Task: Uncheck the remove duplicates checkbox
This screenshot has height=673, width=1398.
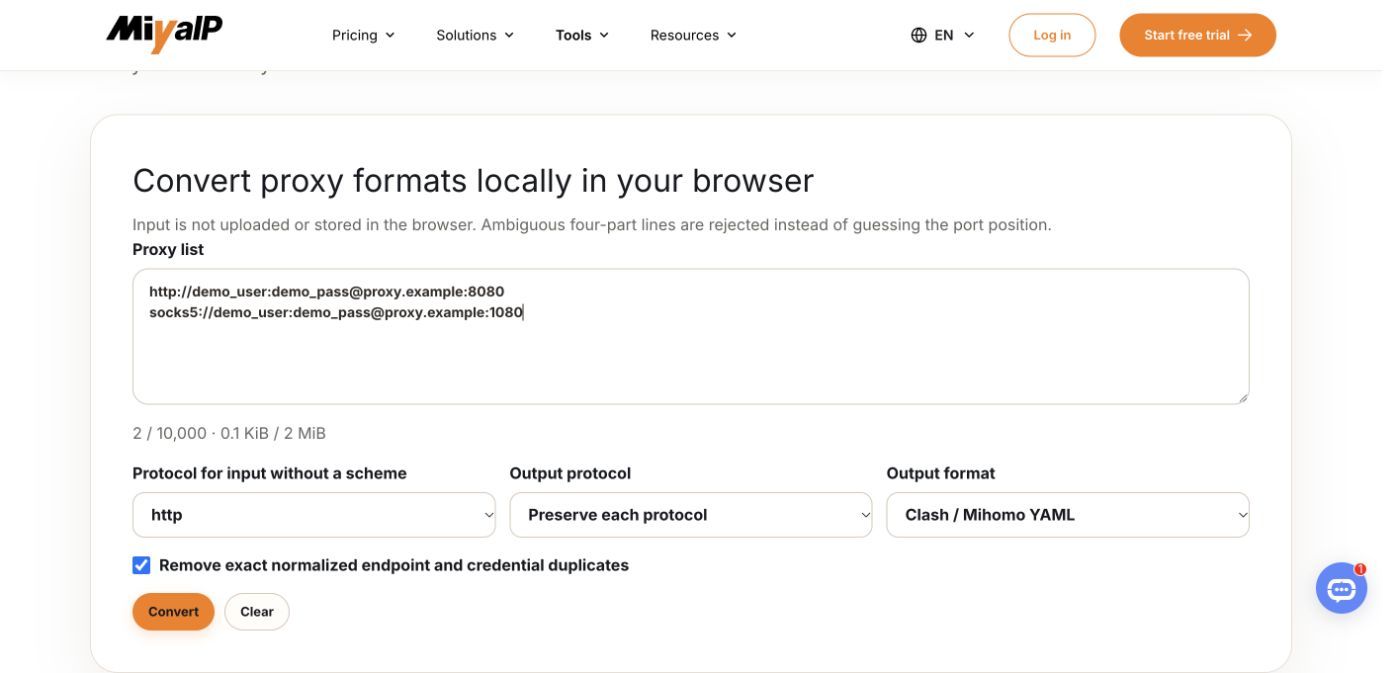Action: point(141,565)
